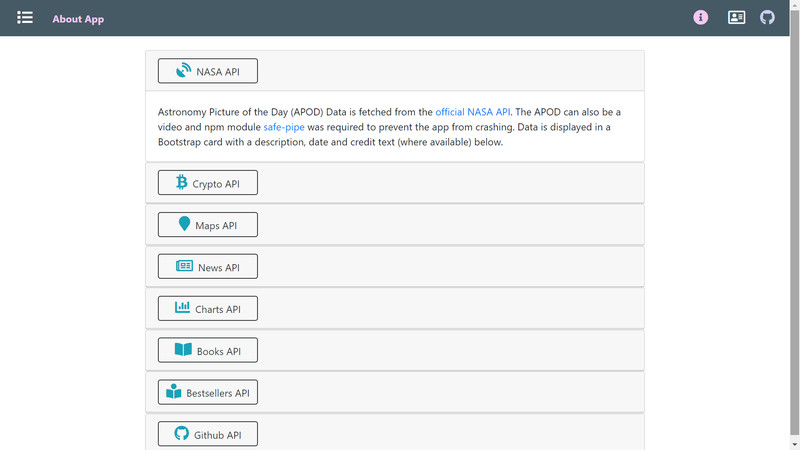Expand the Books API section
Image resolution: width=800 pixels, height=450 pixels.
(208, 350)
